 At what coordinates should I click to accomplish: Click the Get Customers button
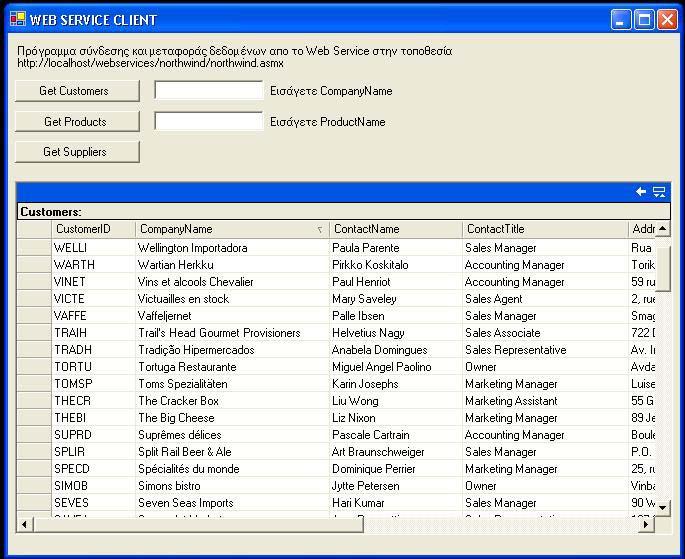(x=77, y=91)
